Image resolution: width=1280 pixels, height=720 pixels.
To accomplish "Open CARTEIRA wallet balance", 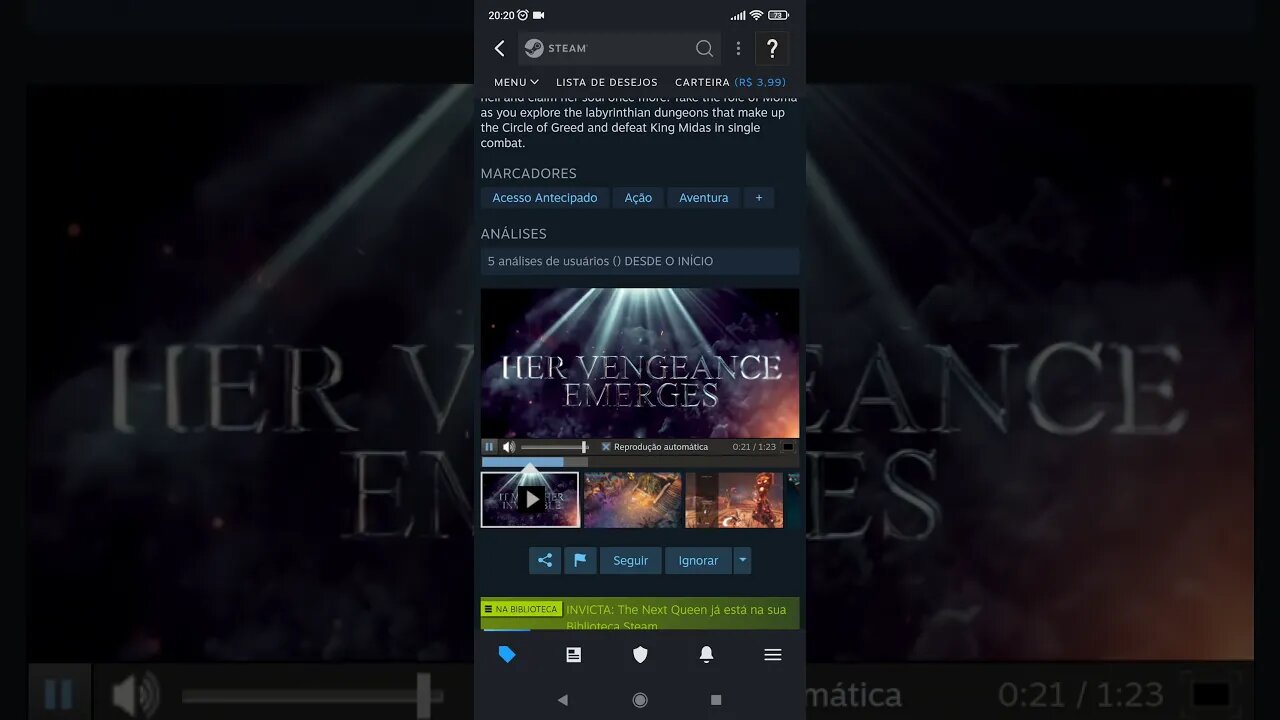I will pos(730,82).
